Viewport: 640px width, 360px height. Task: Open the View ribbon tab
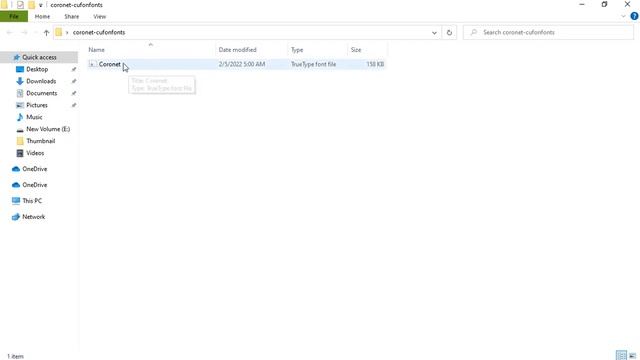click(100, 16)
